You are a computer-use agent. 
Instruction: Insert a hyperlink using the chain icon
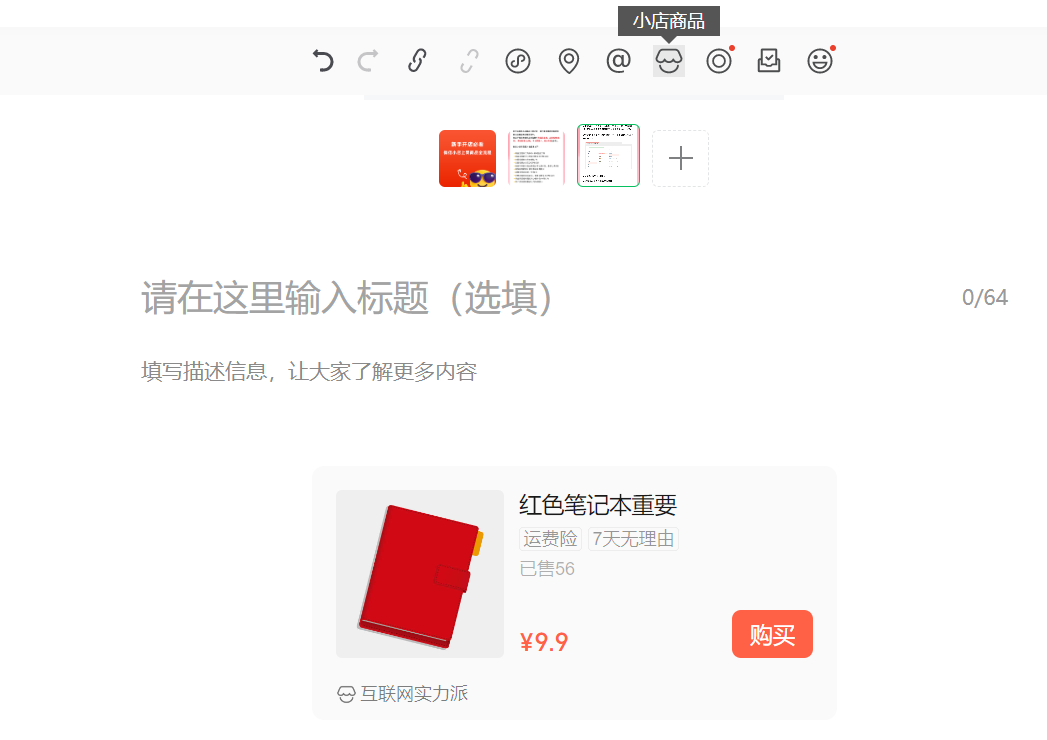click(417, 61)
